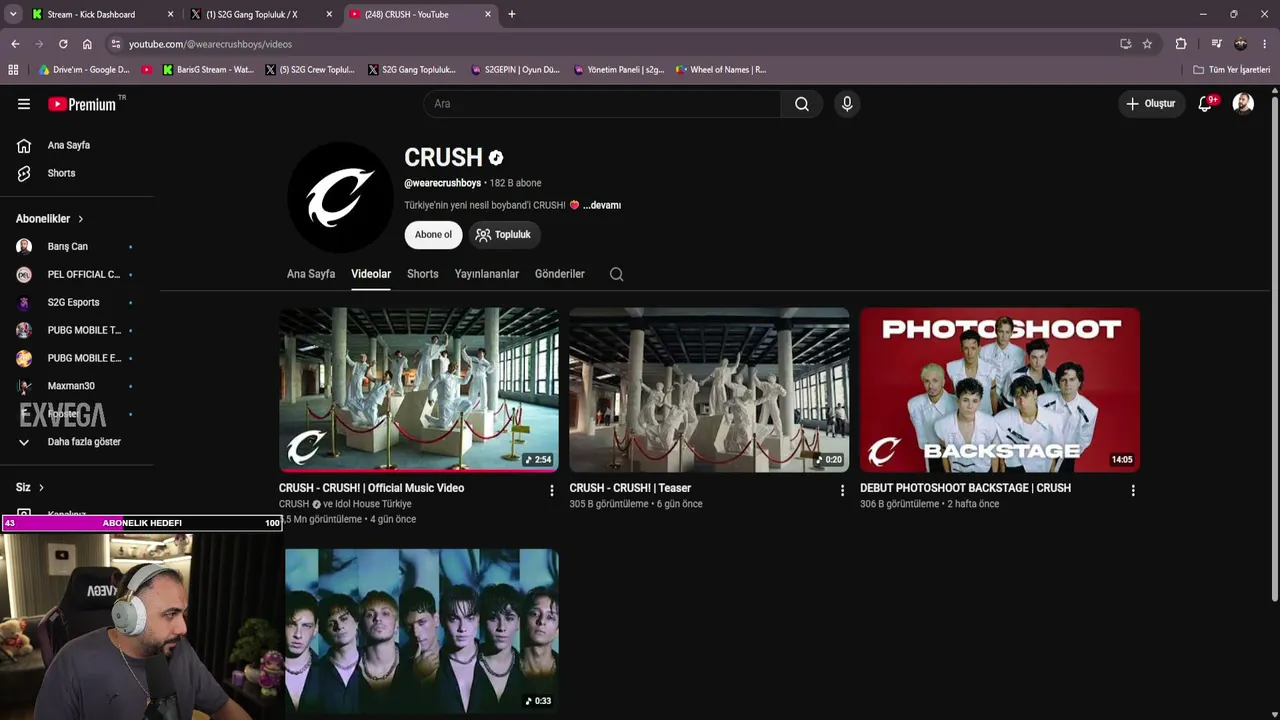Open the Topluluk button
The width and height of the screenshot is (1280, 720).
click(x=504, y=235)
